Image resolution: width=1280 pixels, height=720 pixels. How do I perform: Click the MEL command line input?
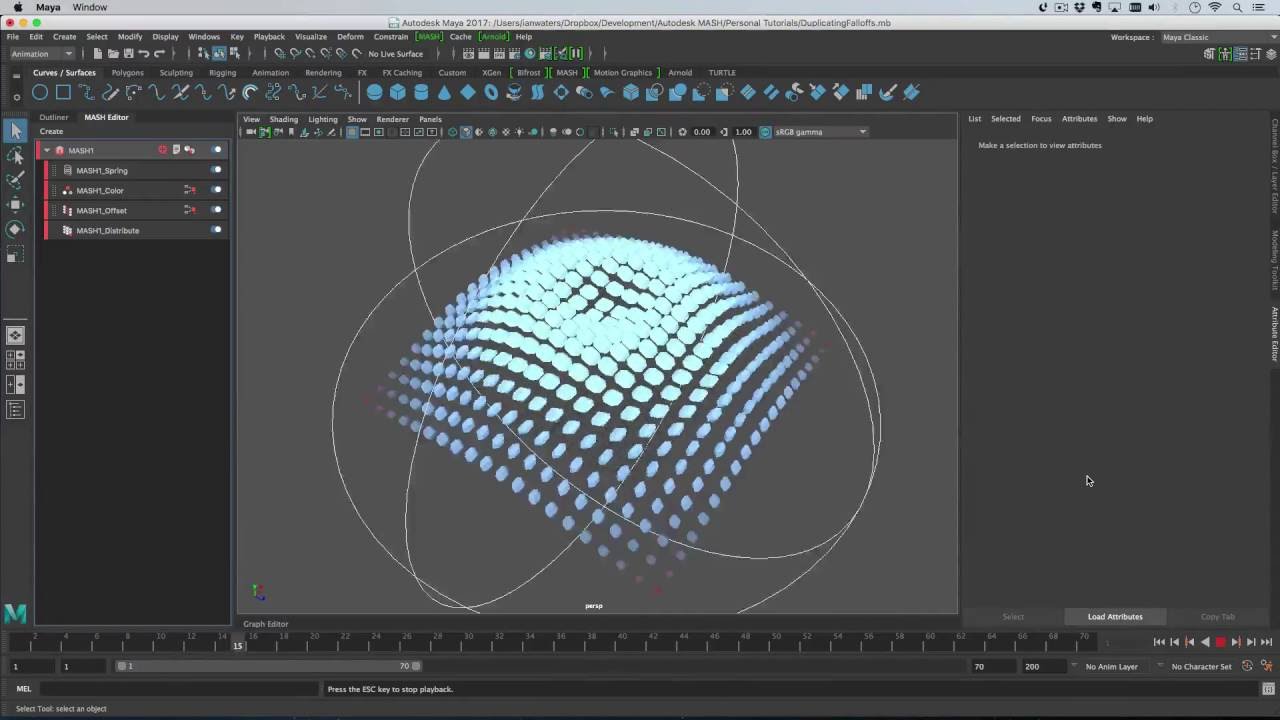[180, 689]
